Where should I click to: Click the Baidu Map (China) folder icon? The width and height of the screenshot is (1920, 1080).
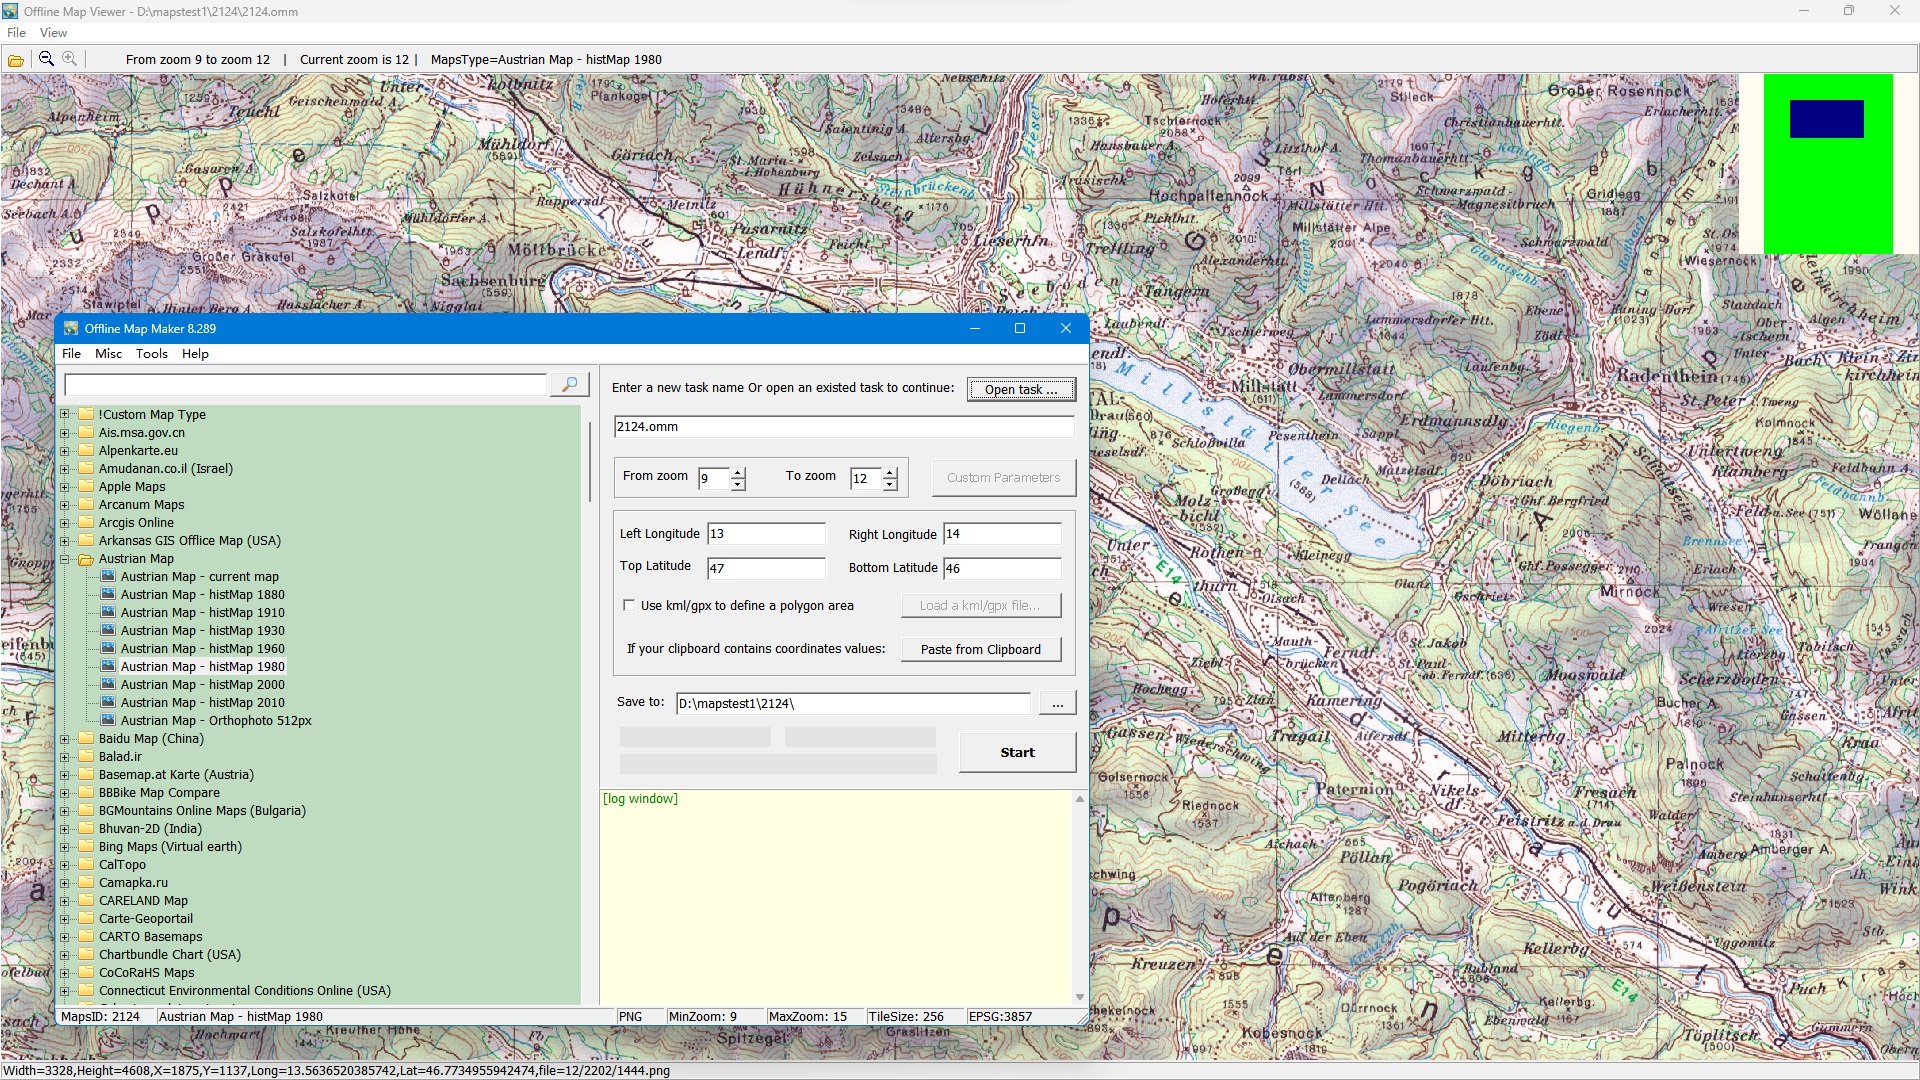[x=86, y=739]
